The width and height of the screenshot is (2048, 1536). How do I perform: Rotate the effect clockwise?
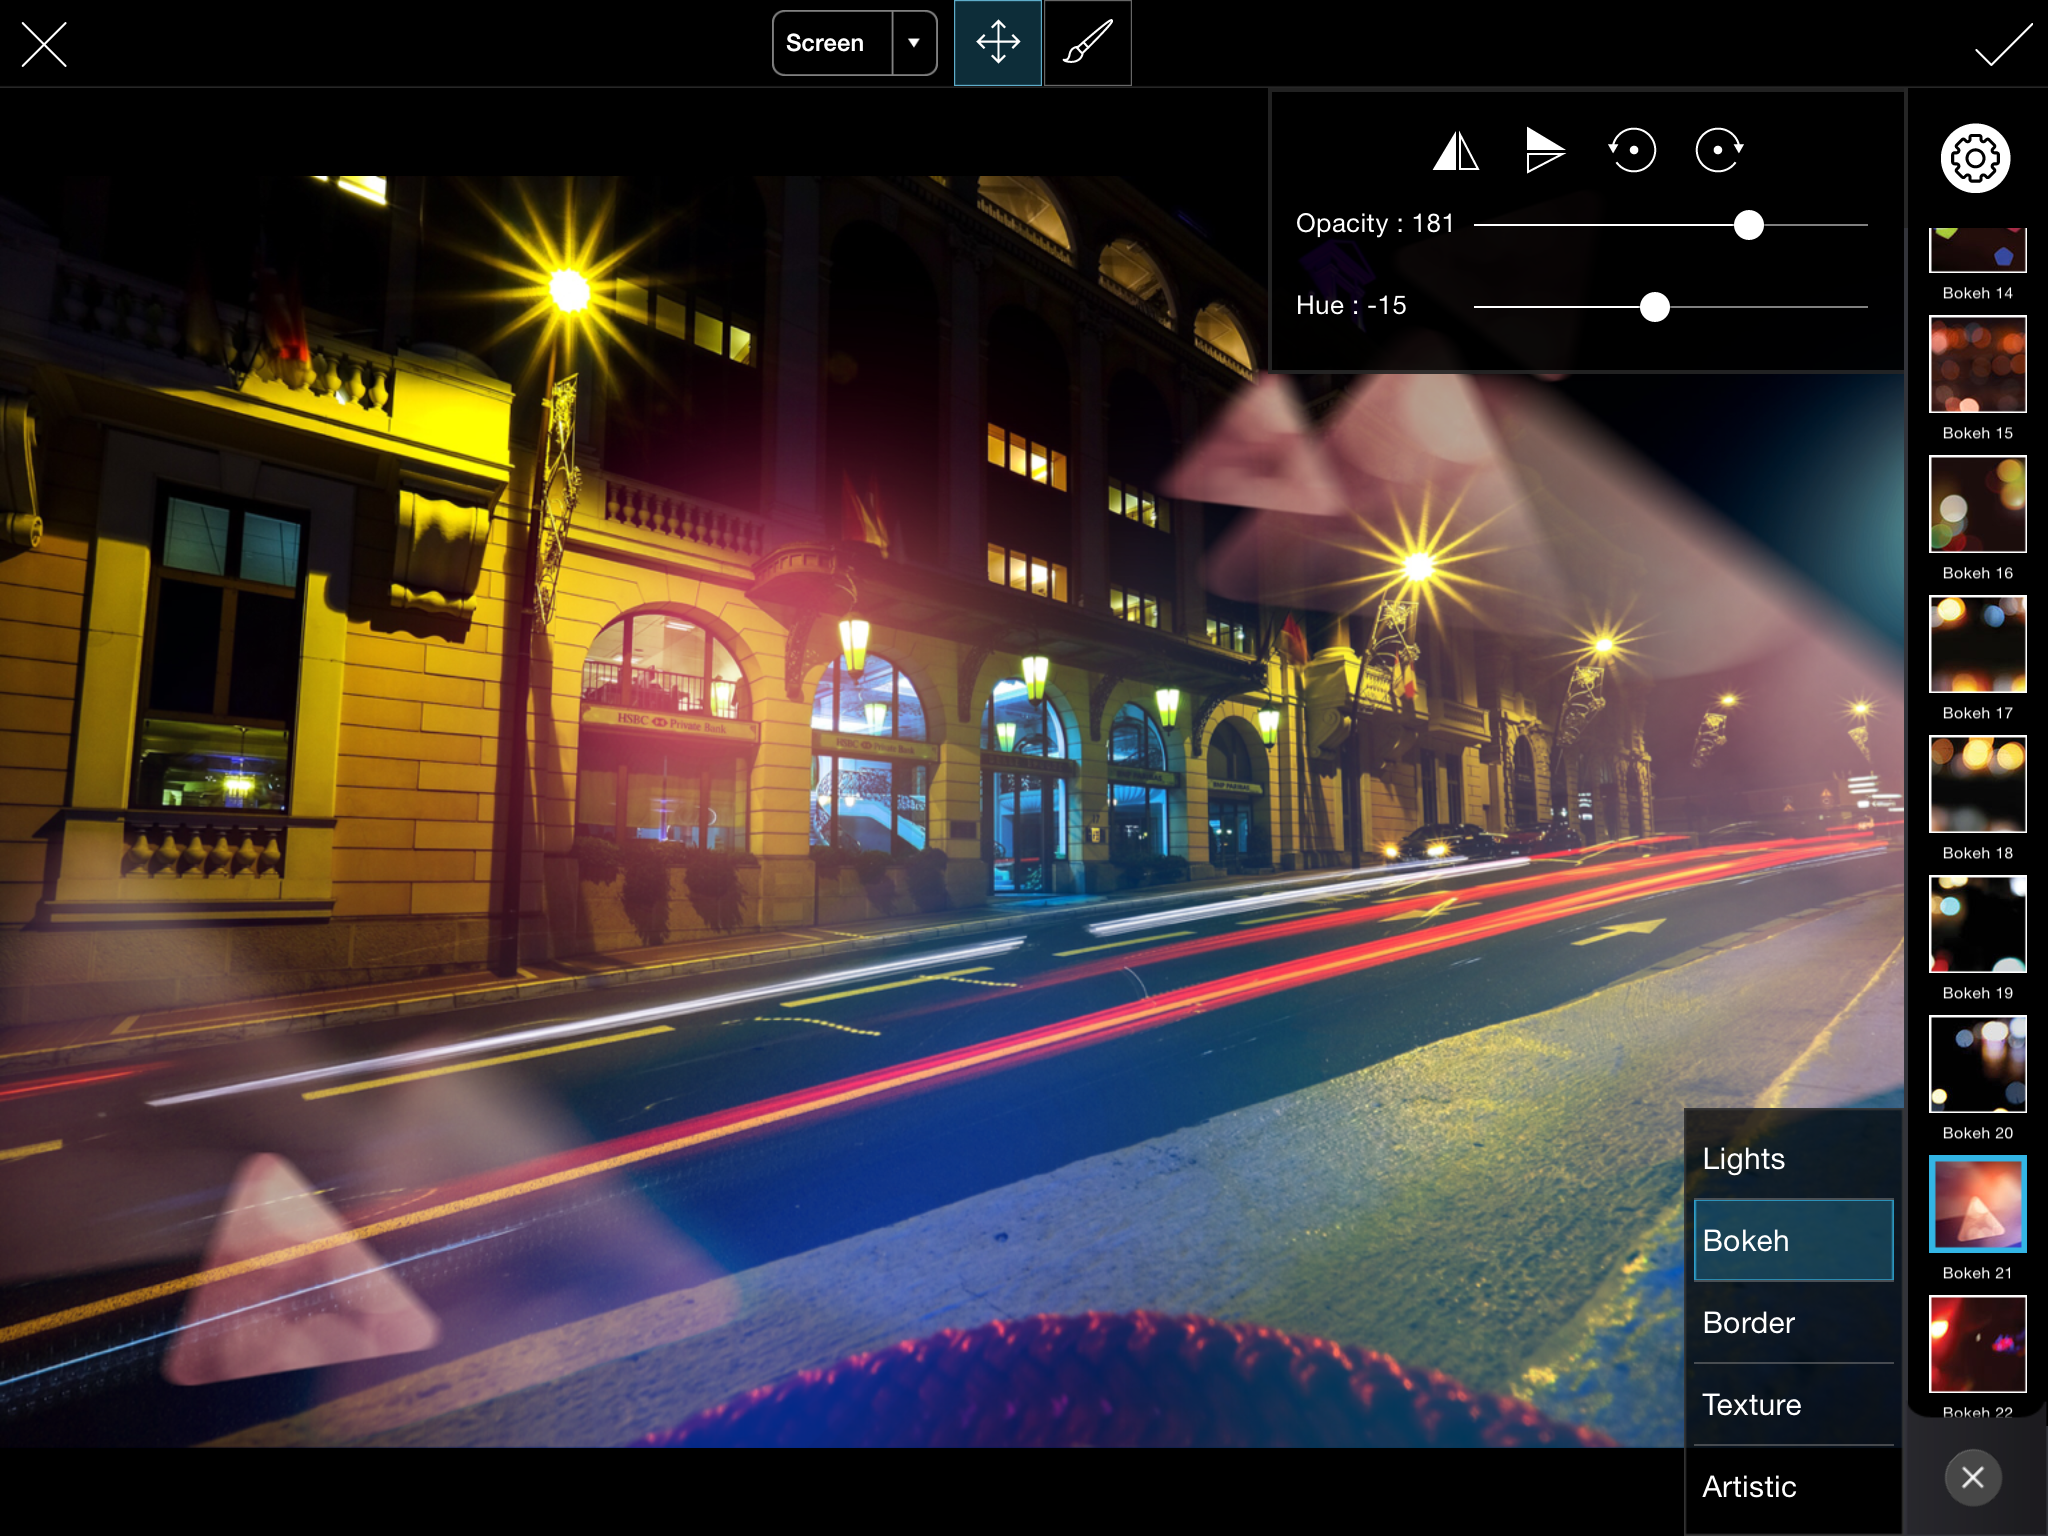[1720, 151]
